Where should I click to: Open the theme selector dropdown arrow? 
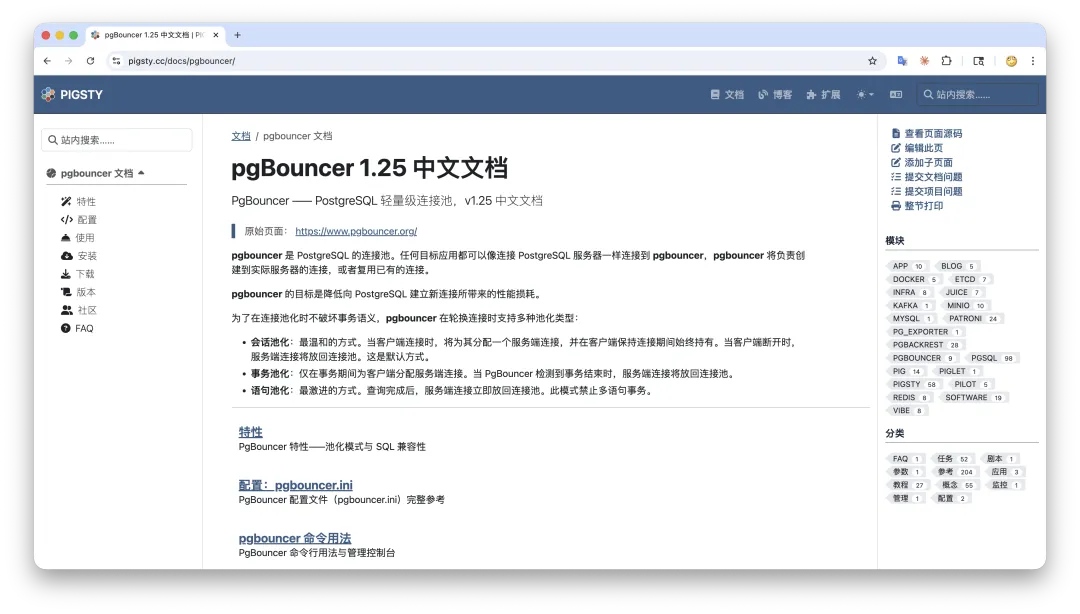pyautogui.click(x=870, y=94)
